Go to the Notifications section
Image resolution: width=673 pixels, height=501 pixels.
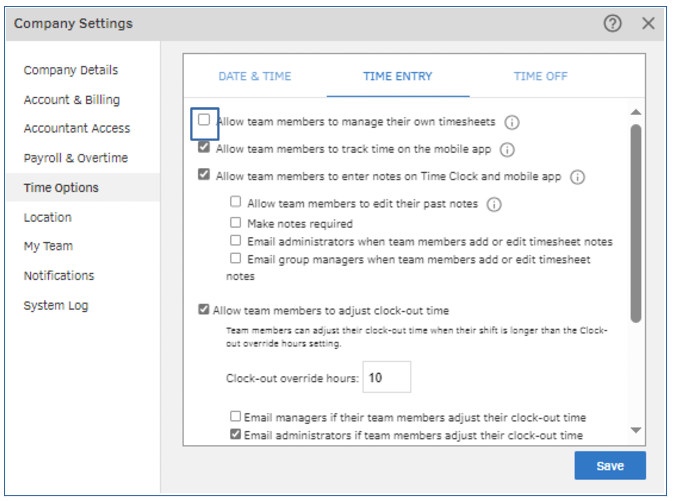[x=59, y=276]
